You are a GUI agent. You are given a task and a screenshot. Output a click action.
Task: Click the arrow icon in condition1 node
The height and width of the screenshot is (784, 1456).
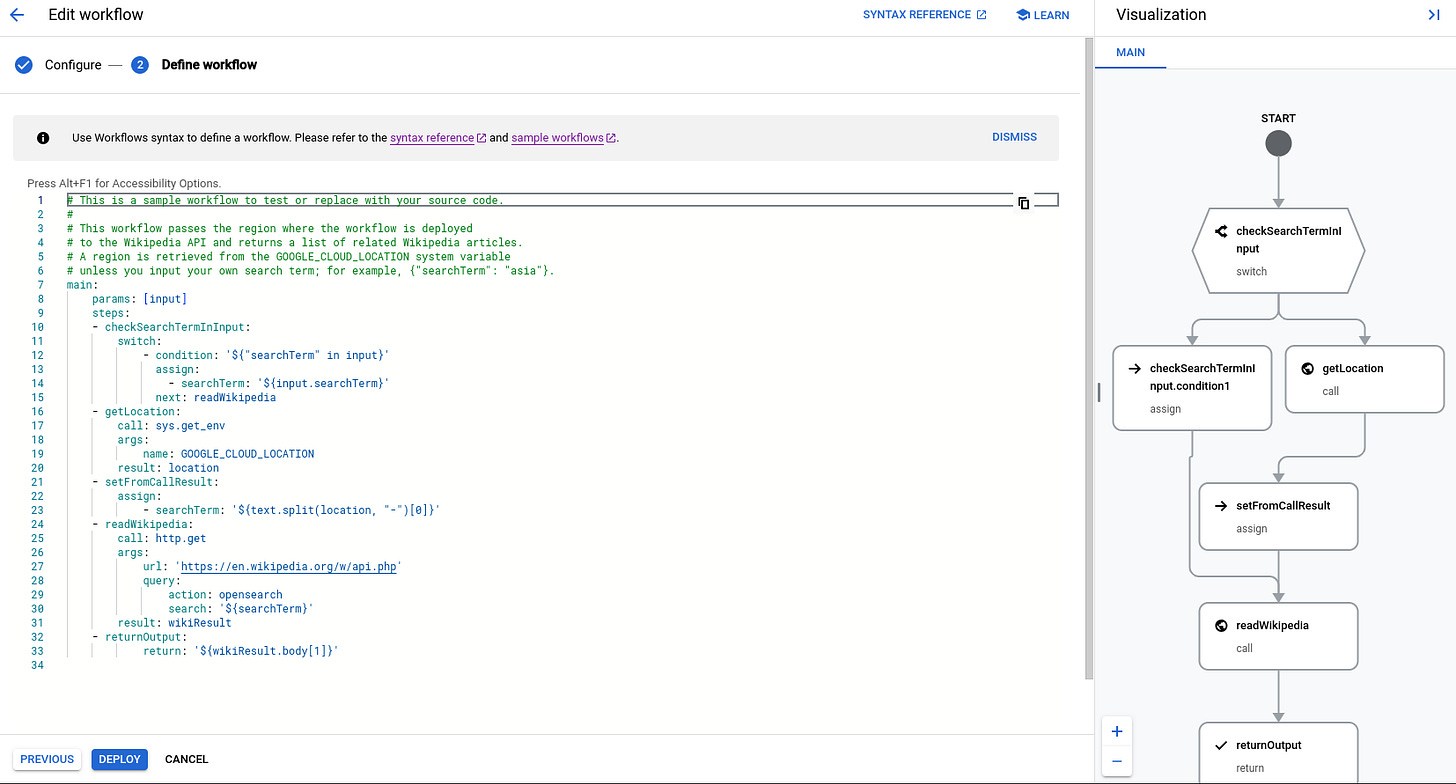1134,369
